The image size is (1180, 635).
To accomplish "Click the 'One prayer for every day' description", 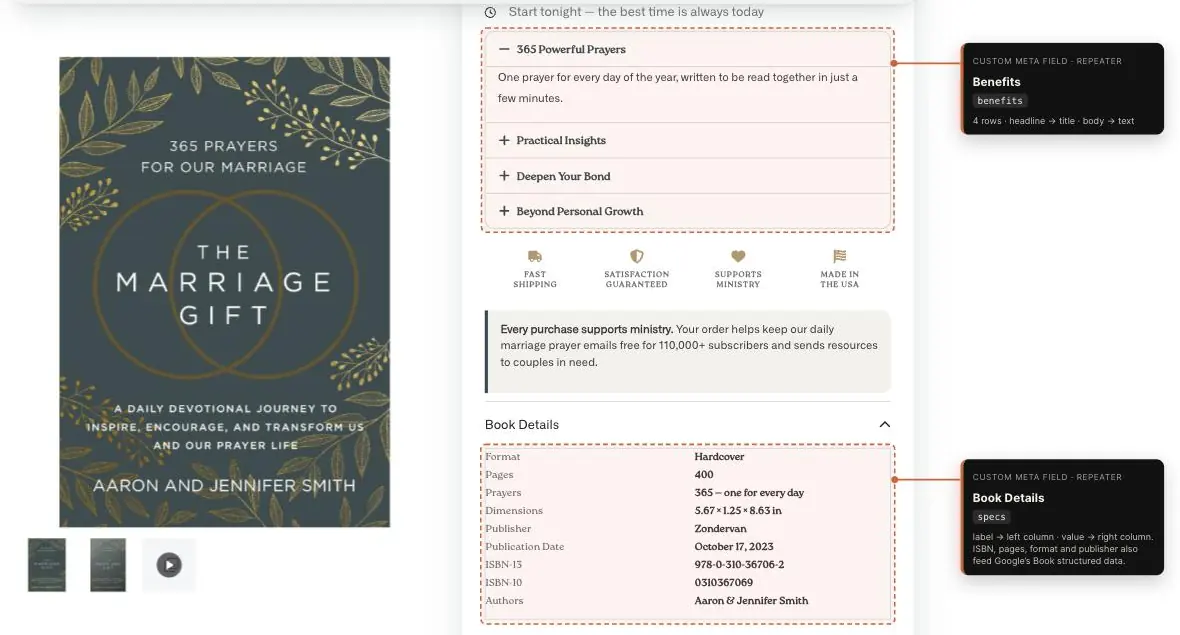I will point(677,87).
